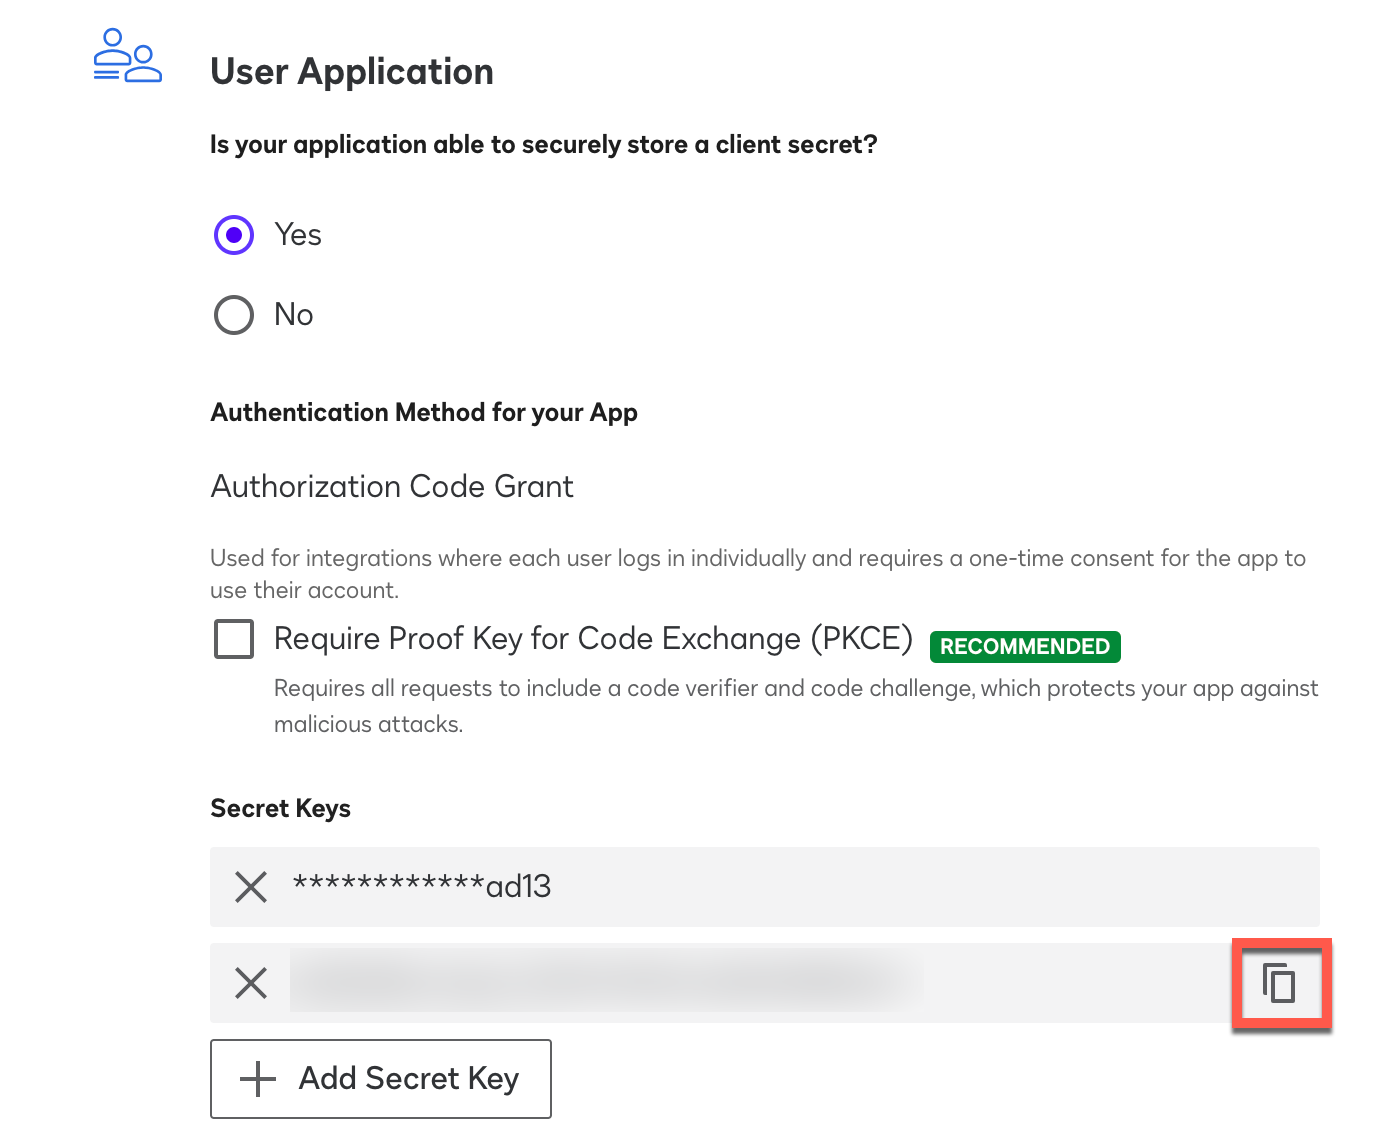Click the plus icon in Add Secret Key
Viewport: 1398px width, 1144px height.
tap(258, 1079)
